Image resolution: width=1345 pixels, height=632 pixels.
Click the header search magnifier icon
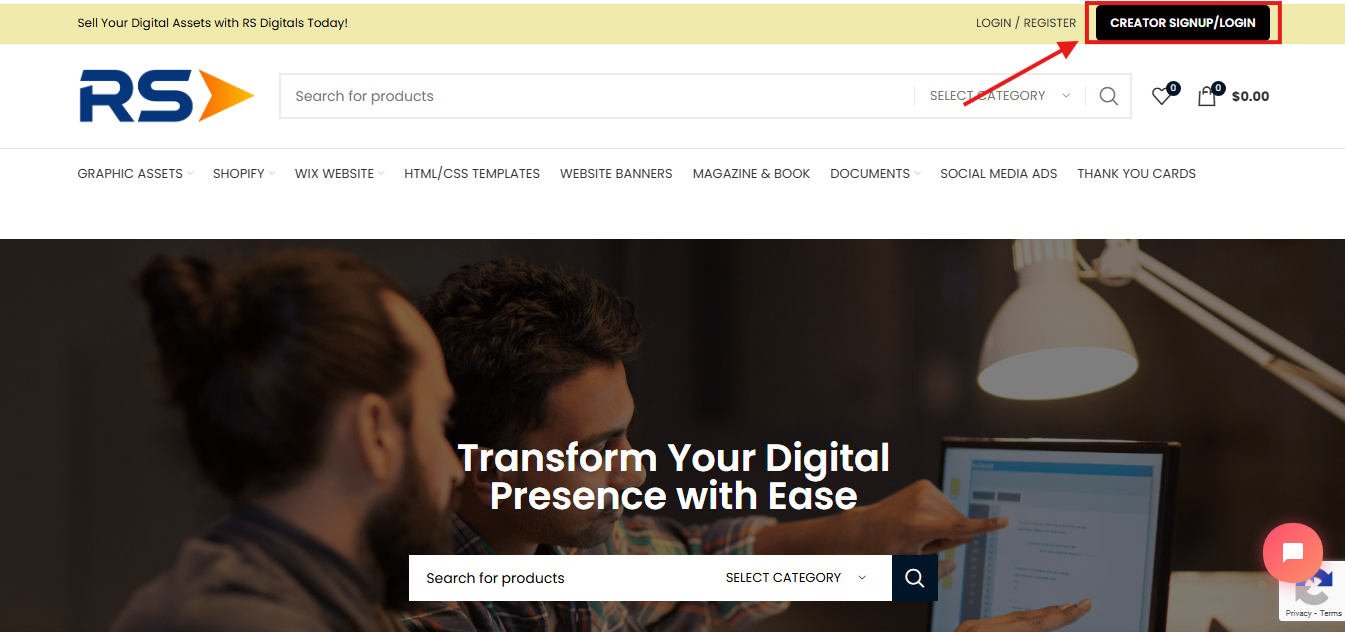[1108, 96]
